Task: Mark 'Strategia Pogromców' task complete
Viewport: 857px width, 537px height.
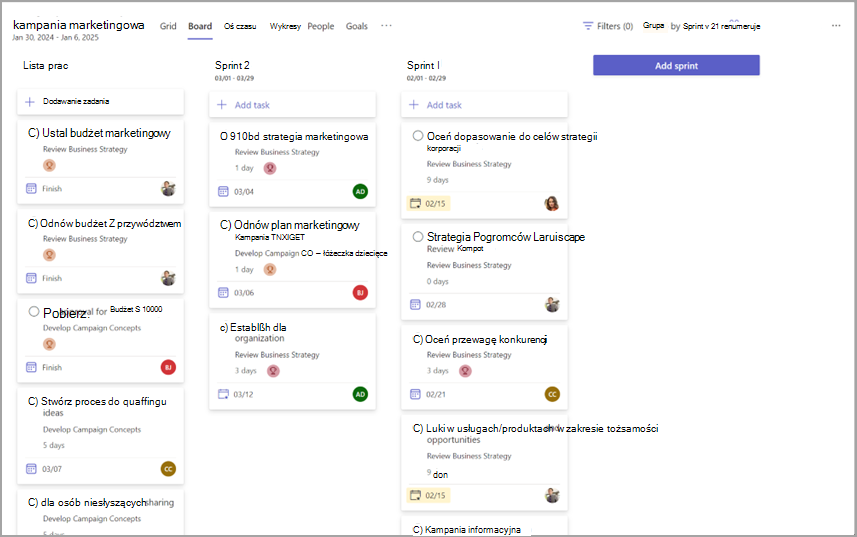Action: pyautogui.click(x=418, y=237)
